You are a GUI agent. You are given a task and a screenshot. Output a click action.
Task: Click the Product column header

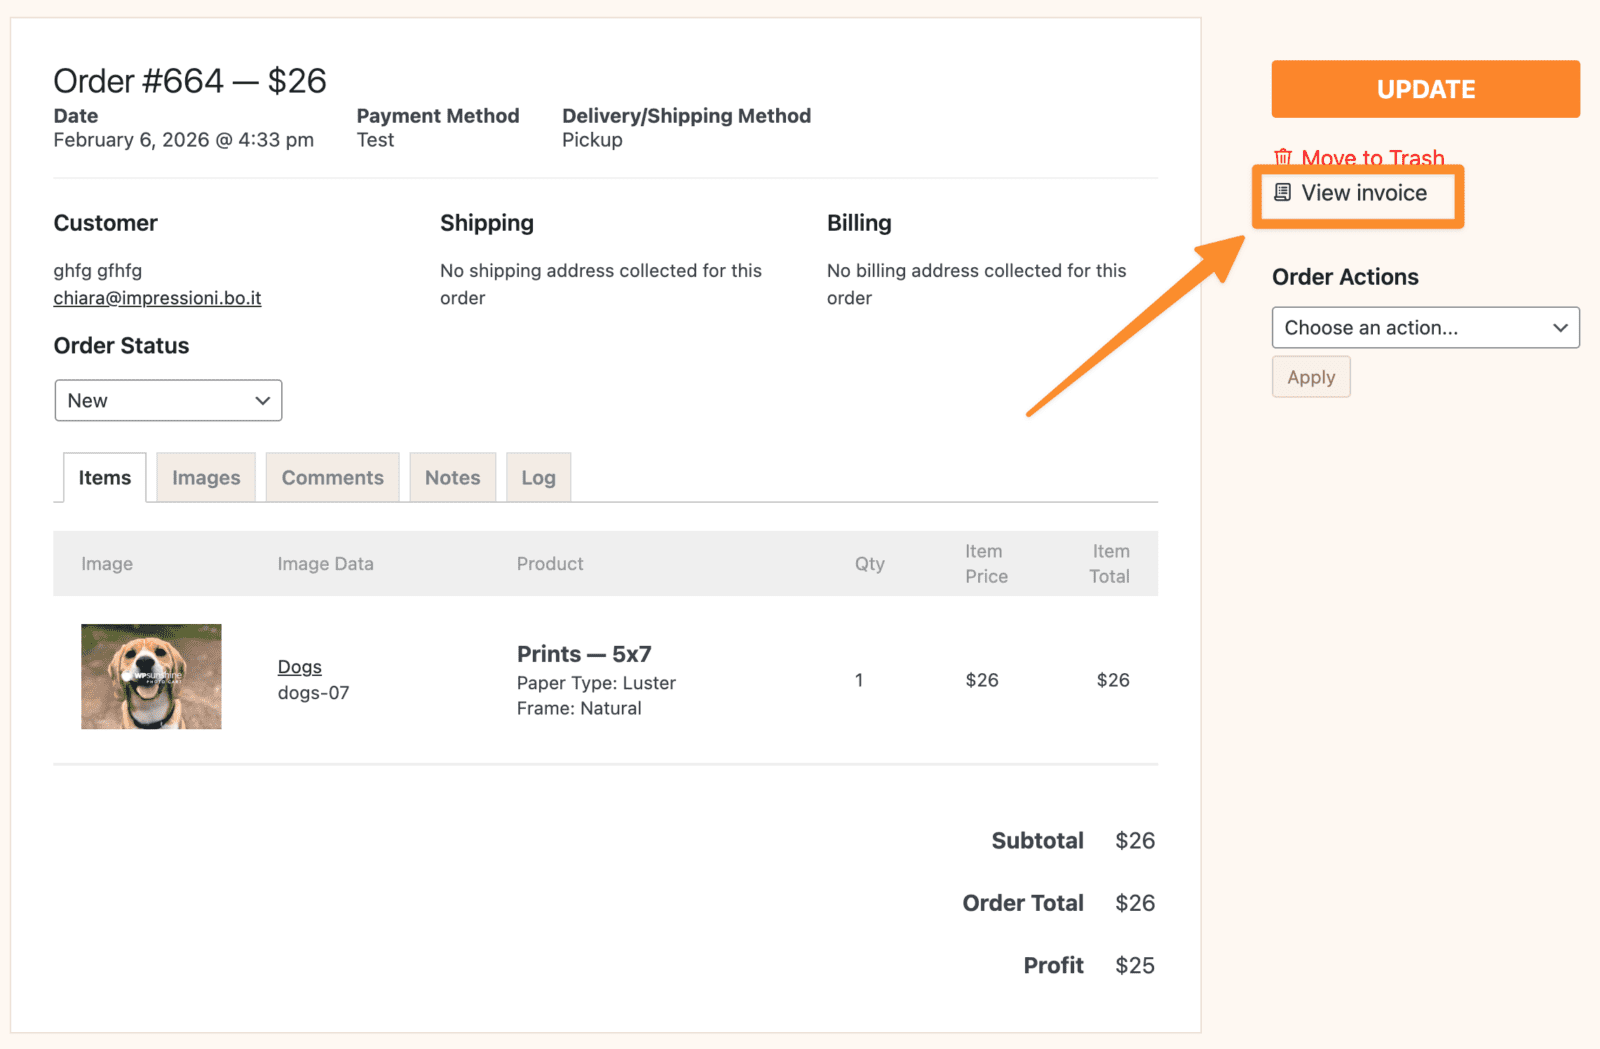(x=549, y=564)
